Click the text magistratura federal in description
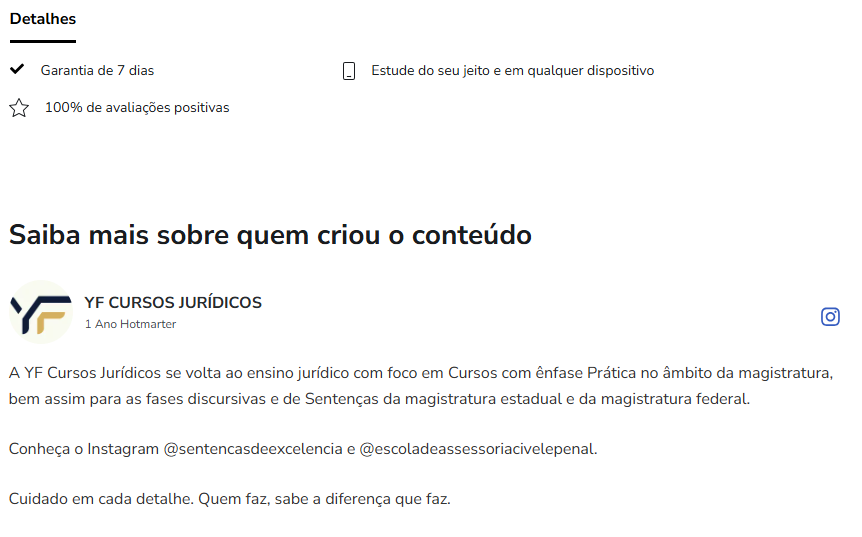This screenshot has height=537, width=862. [675, 399]
